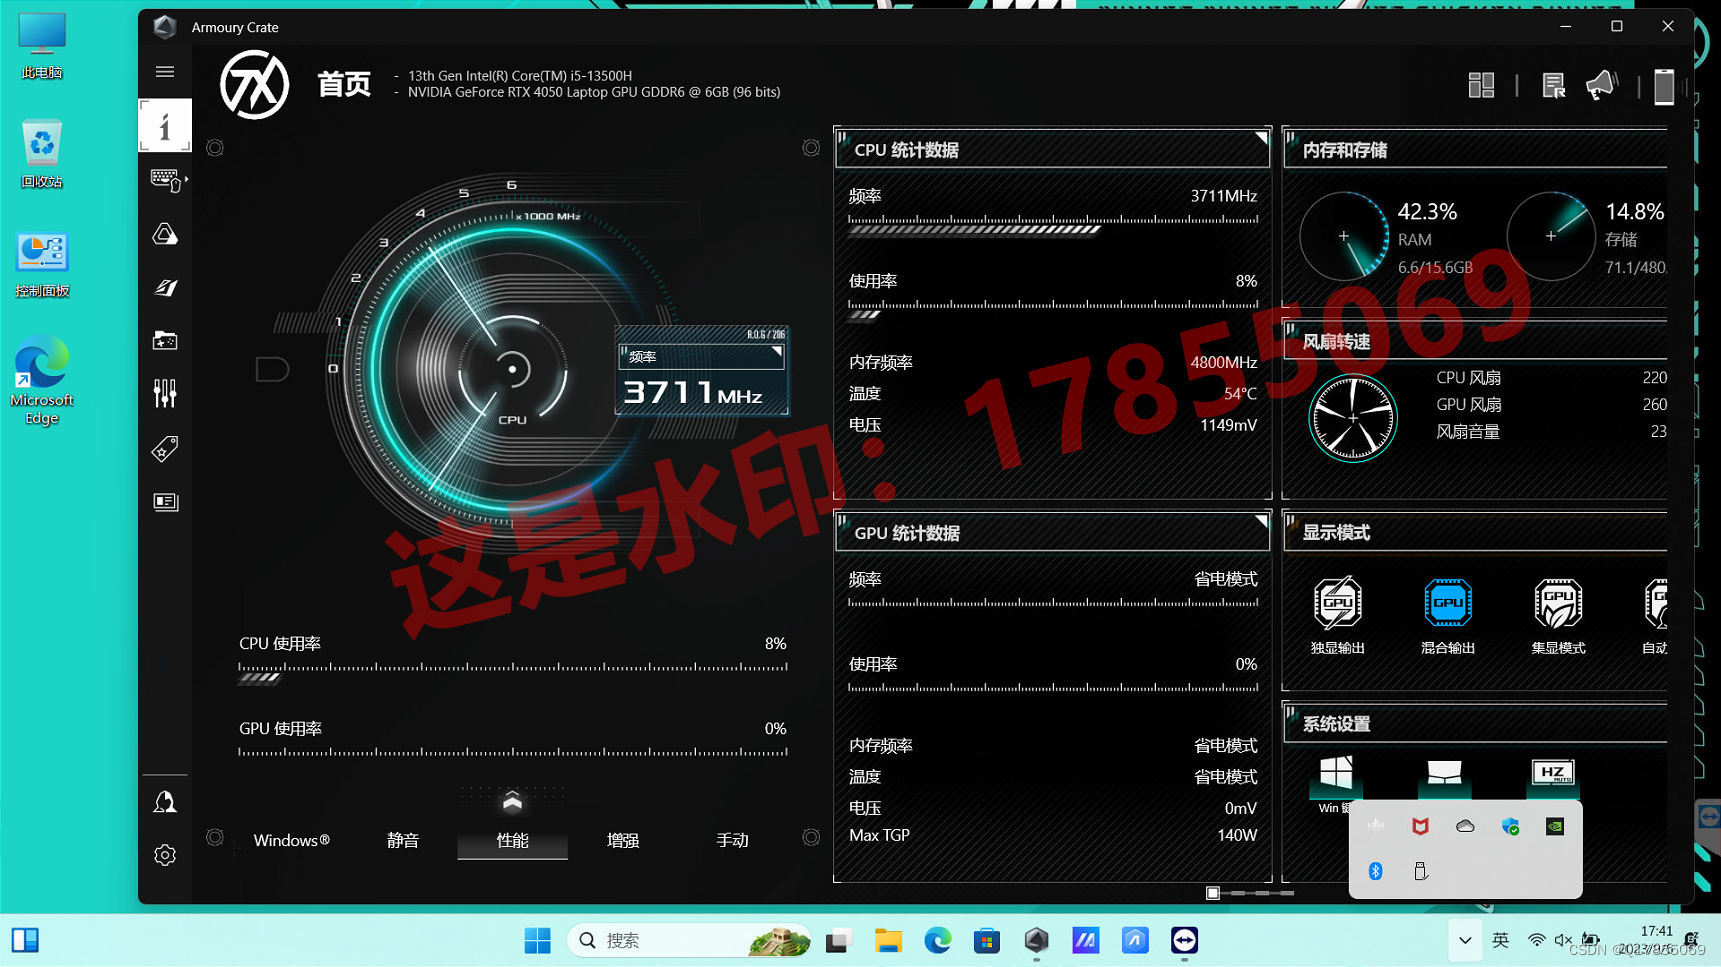Select 手动 operating mode
The width and height of the screenshot is (1721, 967).
tap(732, 840)
